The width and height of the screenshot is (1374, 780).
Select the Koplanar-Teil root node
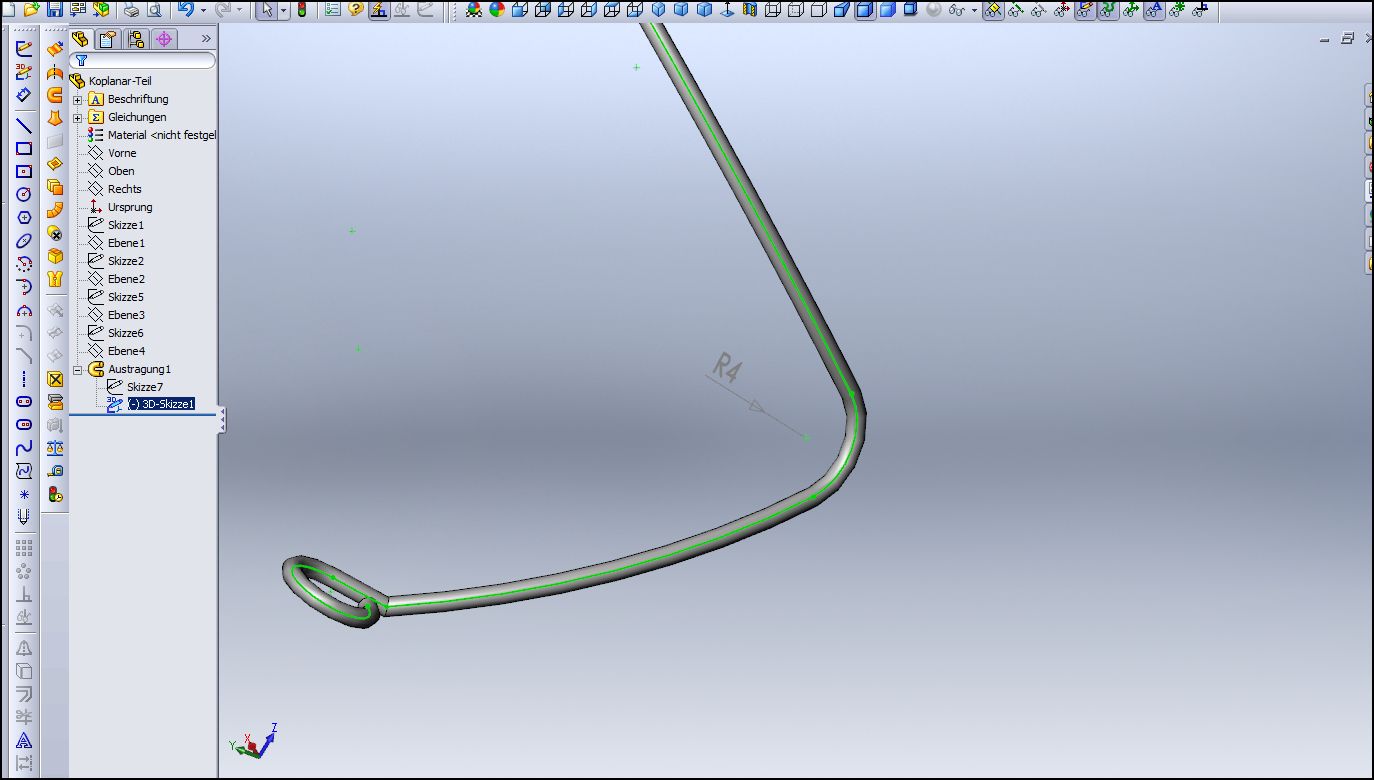coord(120,81)
